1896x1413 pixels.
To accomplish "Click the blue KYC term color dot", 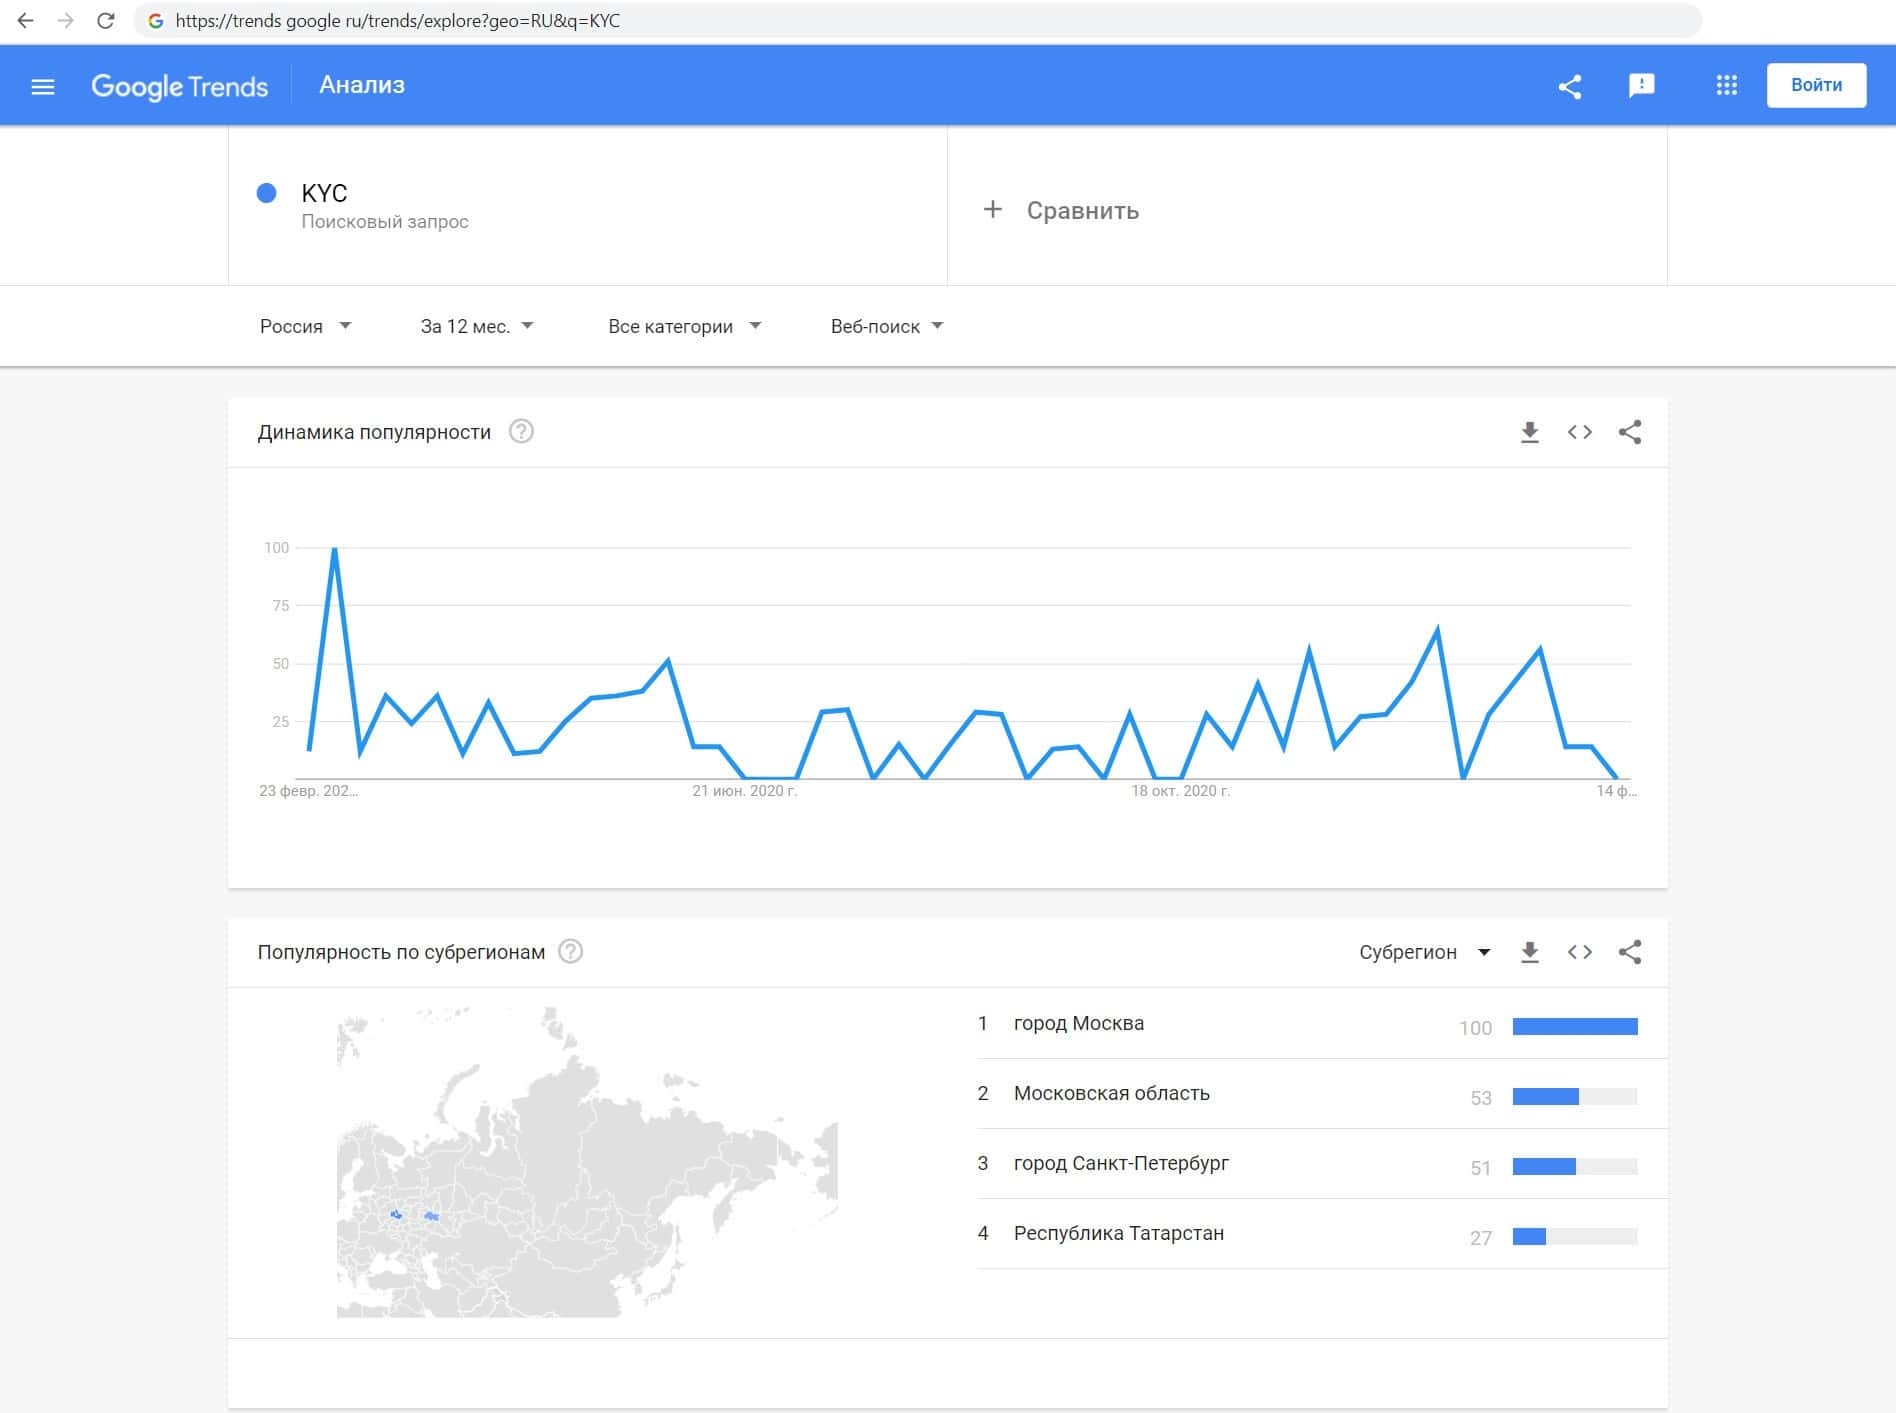I will 266,193.
